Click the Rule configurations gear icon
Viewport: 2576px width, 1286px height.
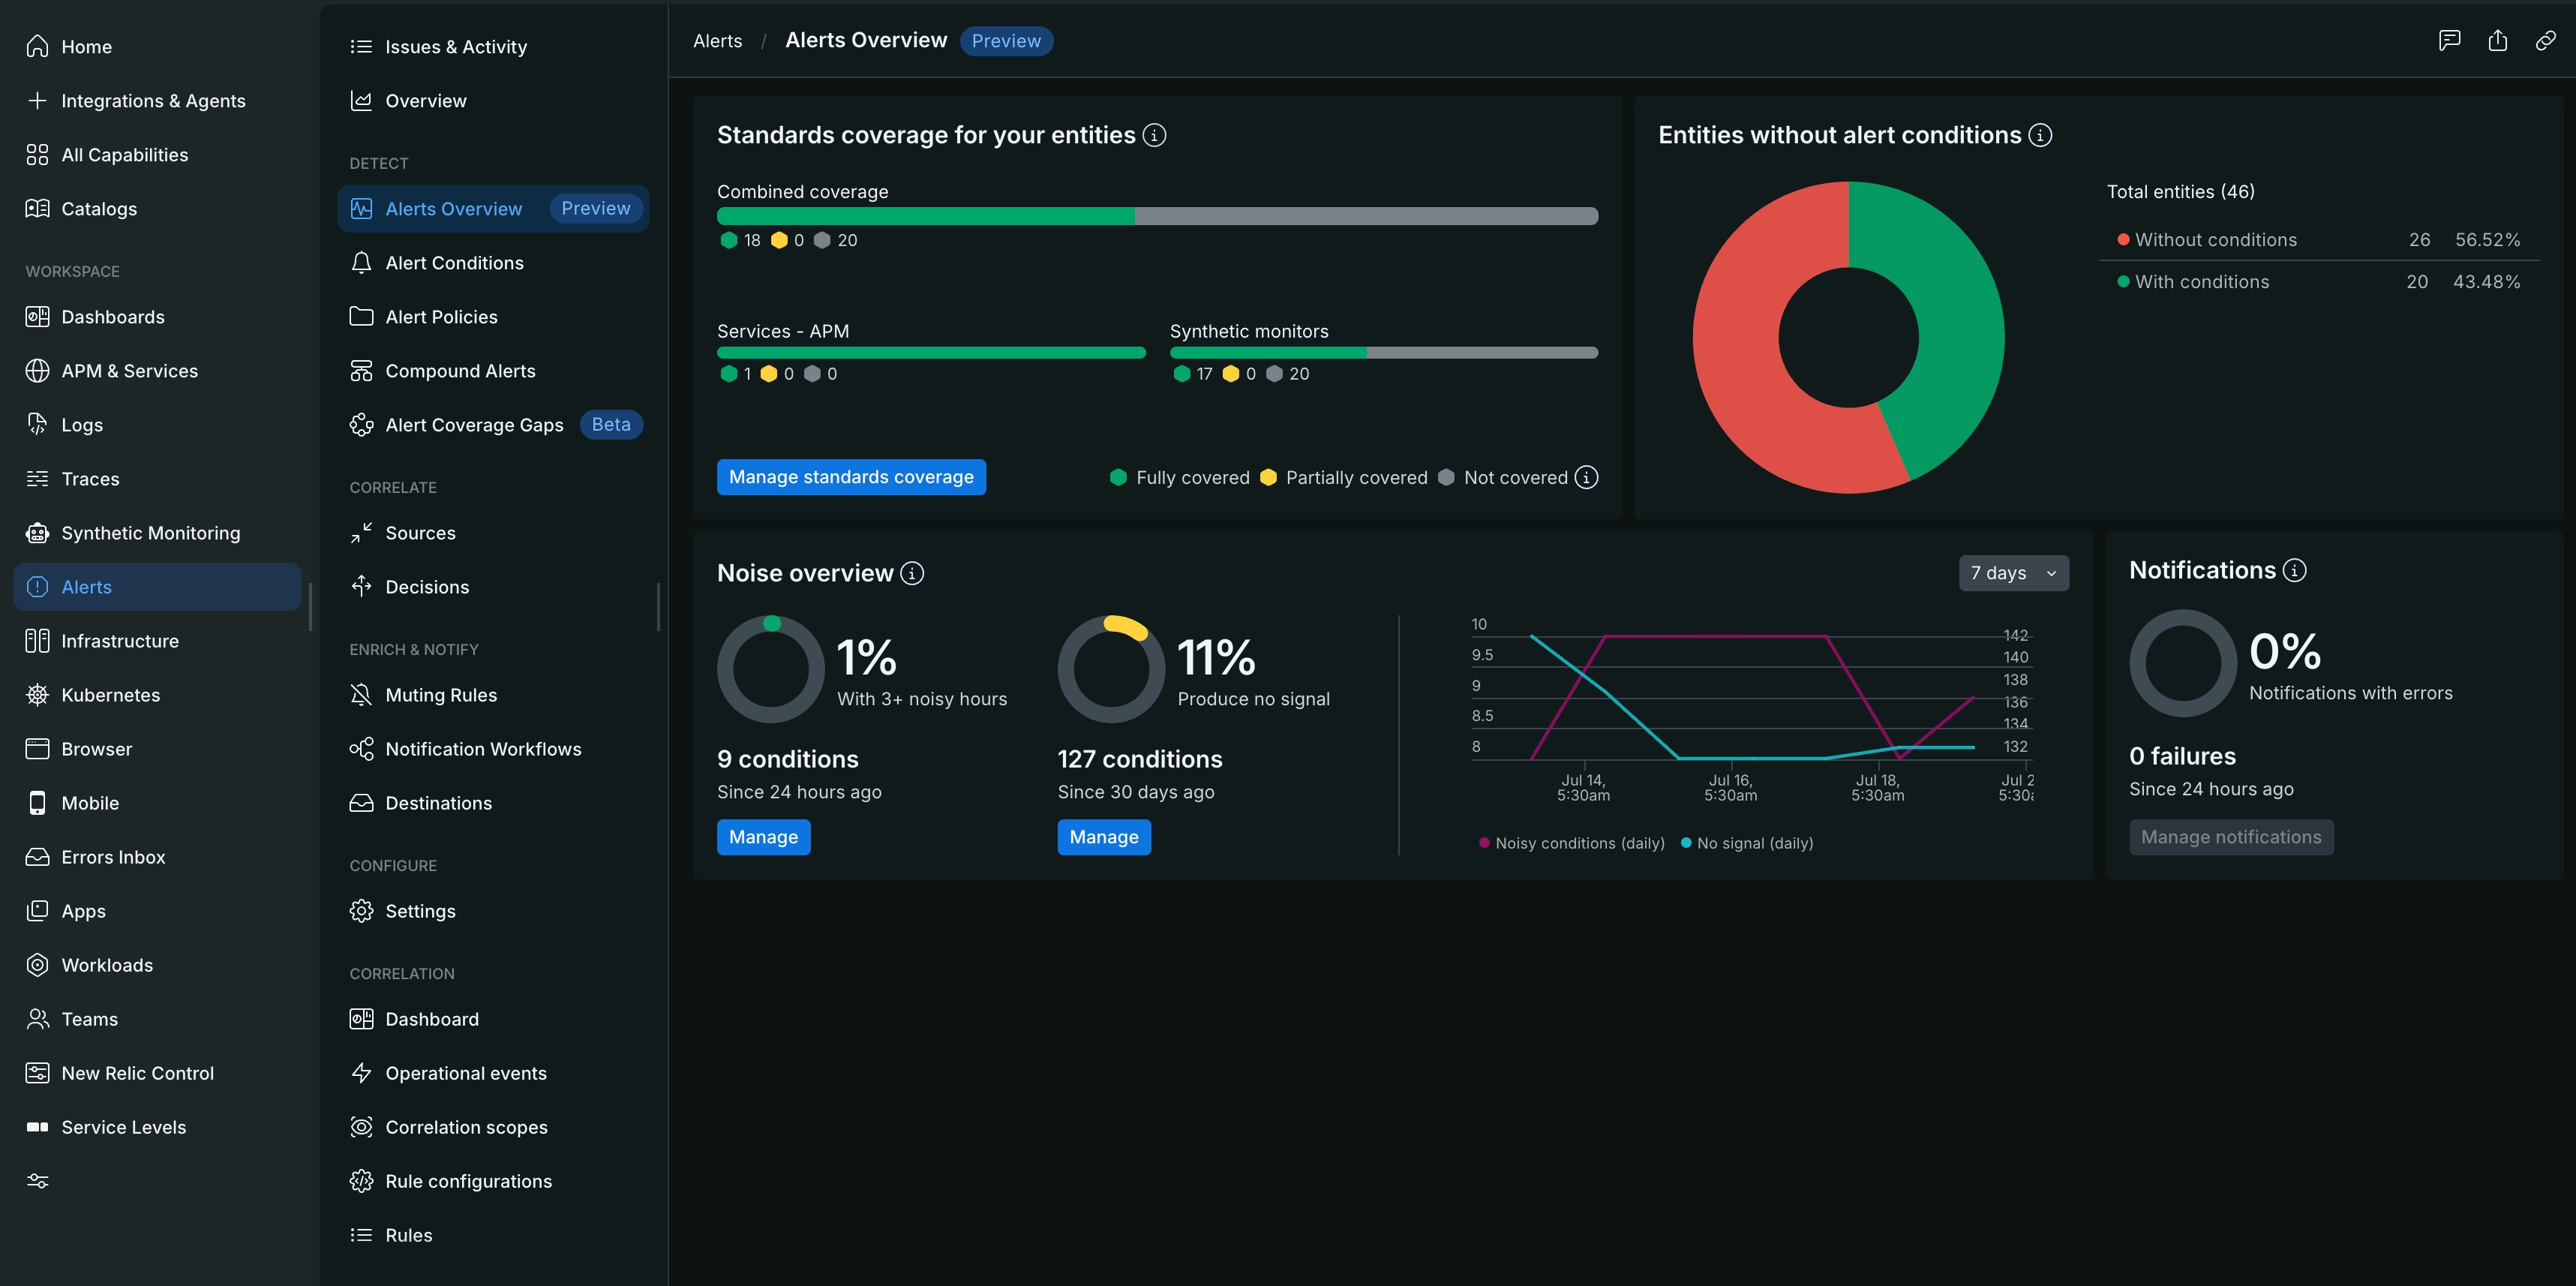361,1180
